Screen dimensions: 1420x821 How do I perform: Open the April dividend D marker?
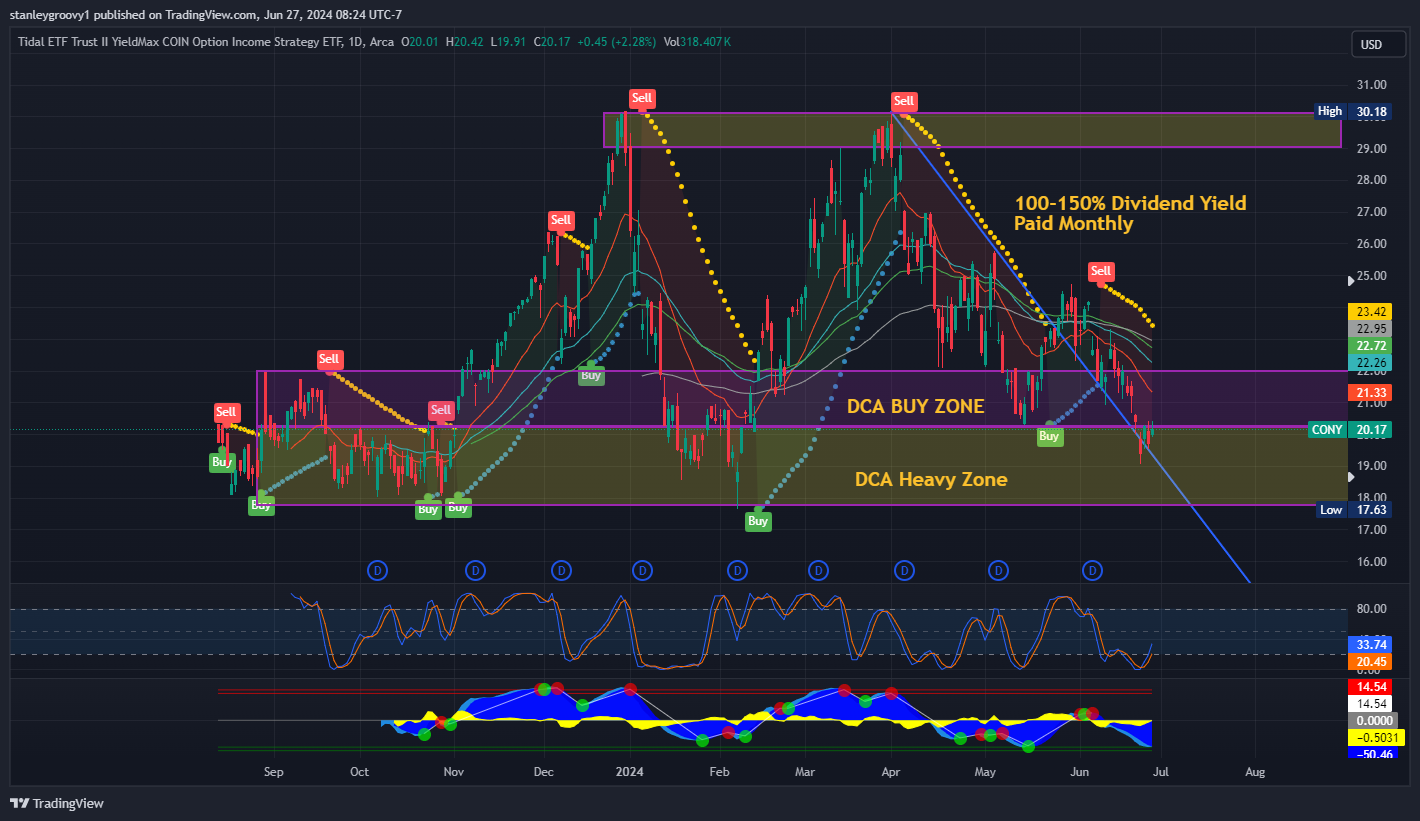pos(904,570)
